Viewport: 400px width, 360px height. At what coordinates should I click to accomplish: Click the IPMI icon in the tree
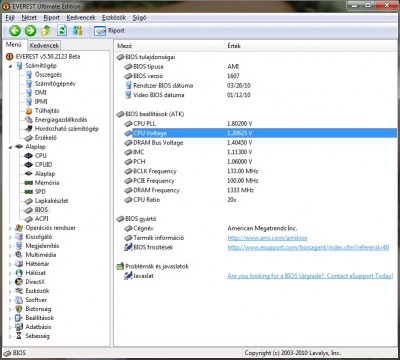29,102
